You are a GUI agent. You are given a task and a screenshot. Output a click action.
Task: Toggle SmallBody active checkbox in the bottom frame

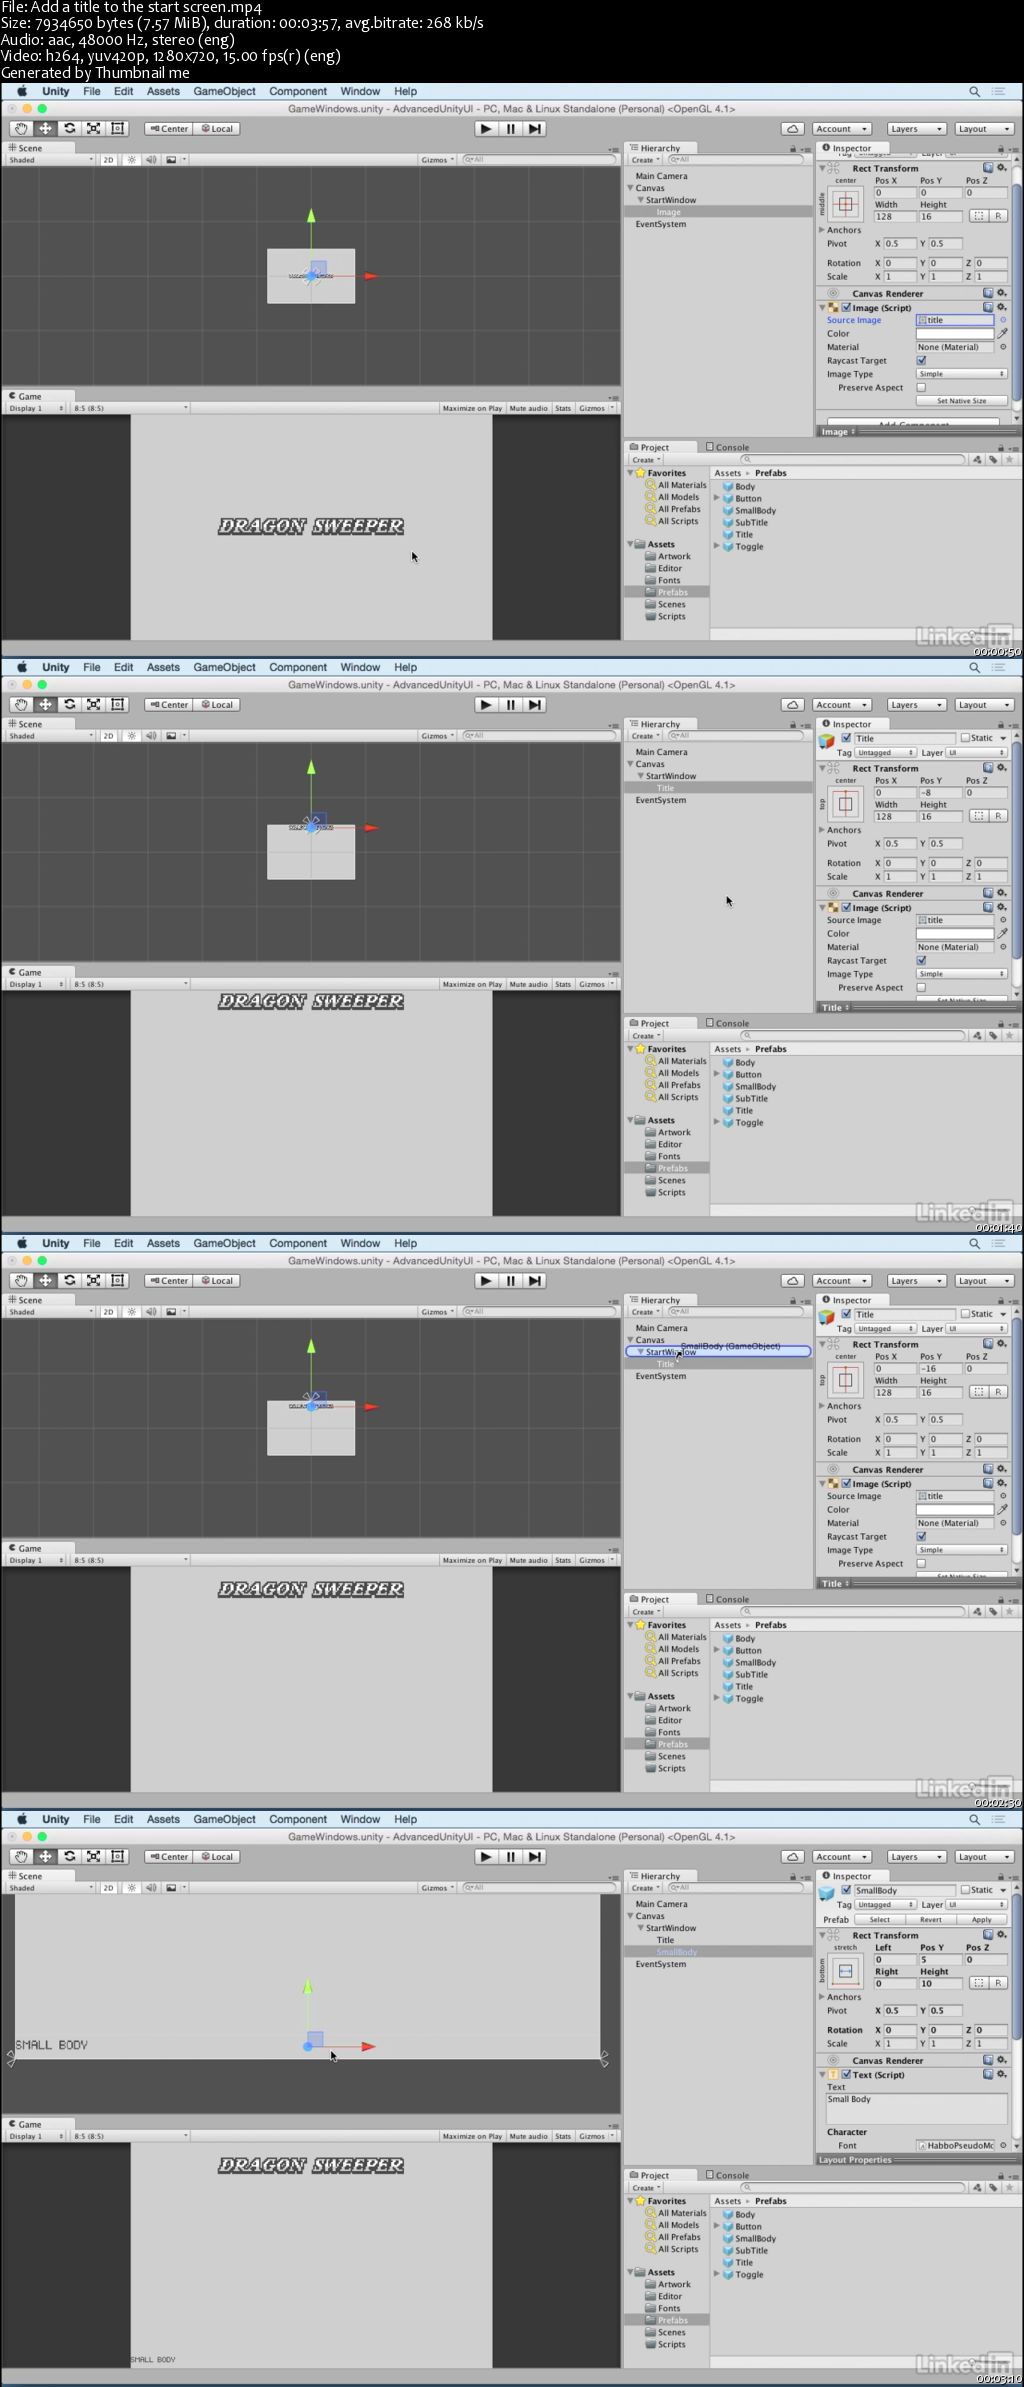(846, 1890)
